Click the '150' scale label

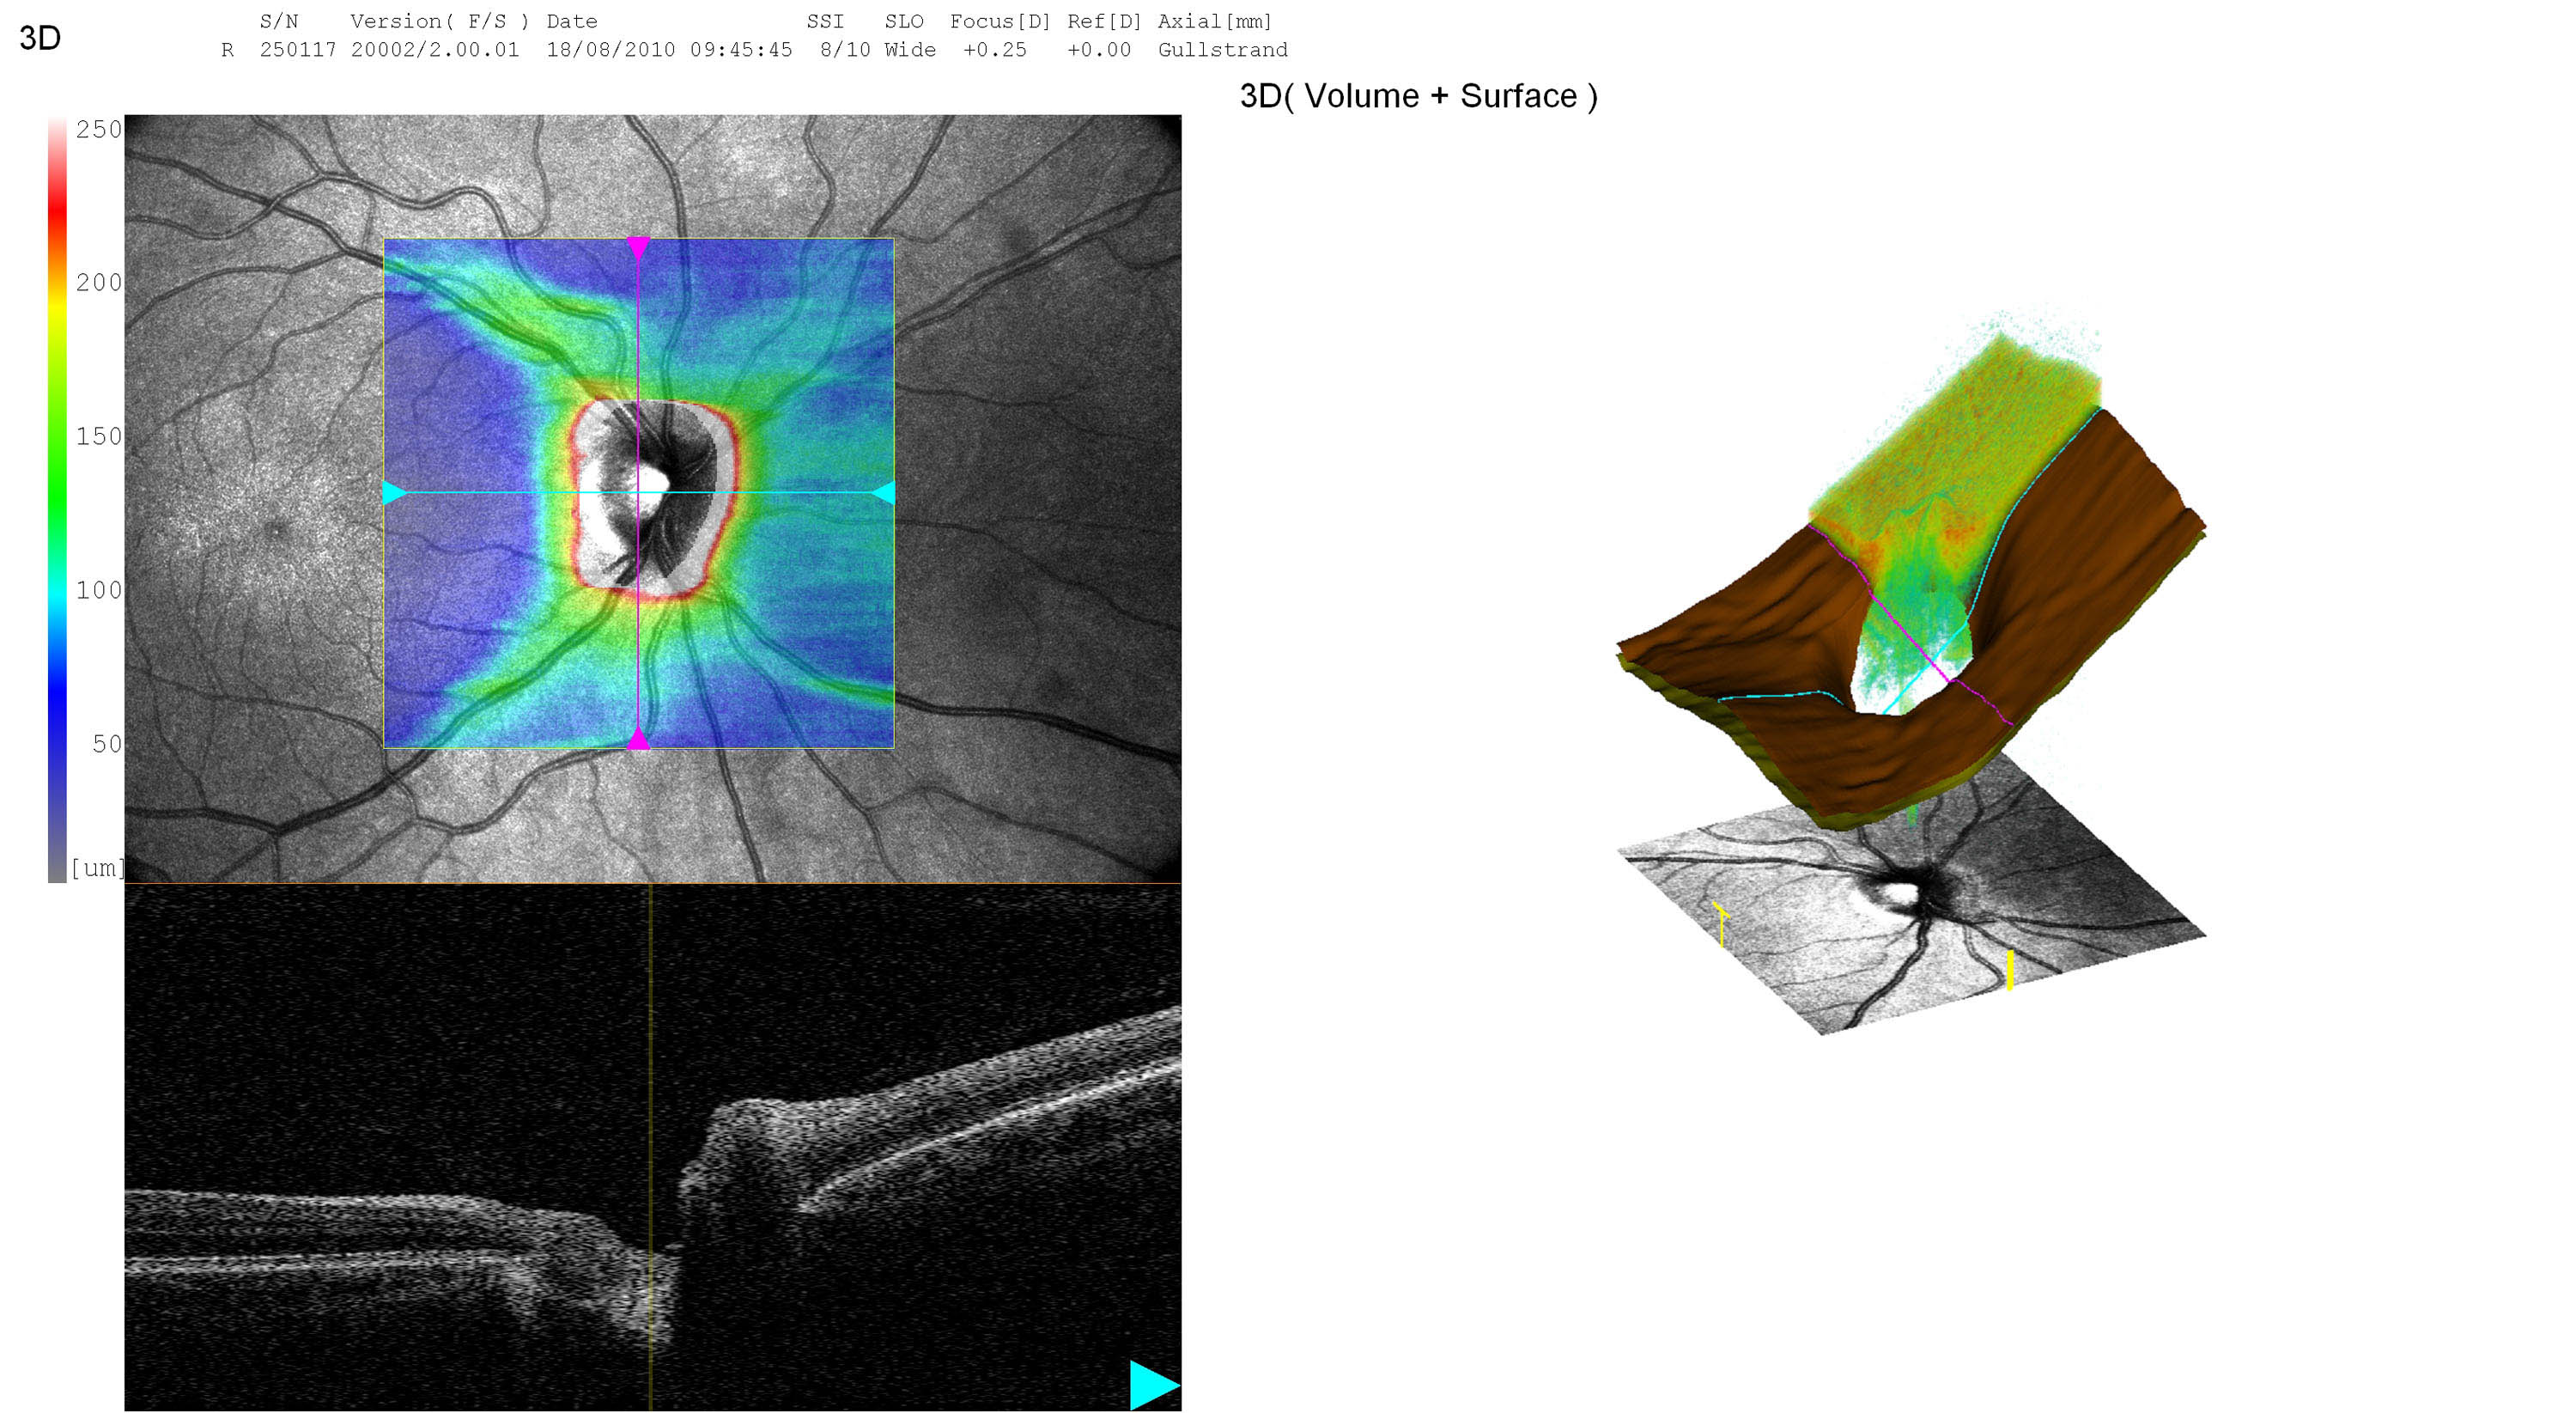click(99, 436)
